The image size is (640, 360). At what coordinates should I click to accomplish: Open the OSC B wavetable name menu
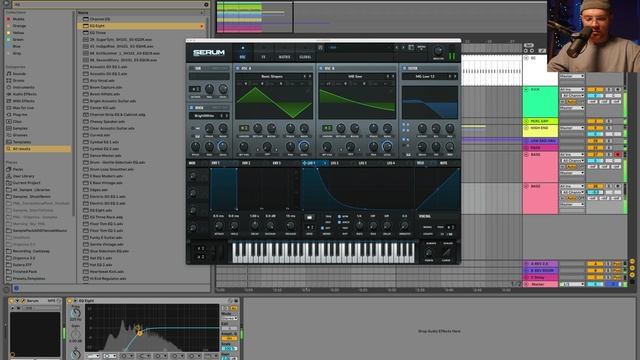[x=354, y=76]
